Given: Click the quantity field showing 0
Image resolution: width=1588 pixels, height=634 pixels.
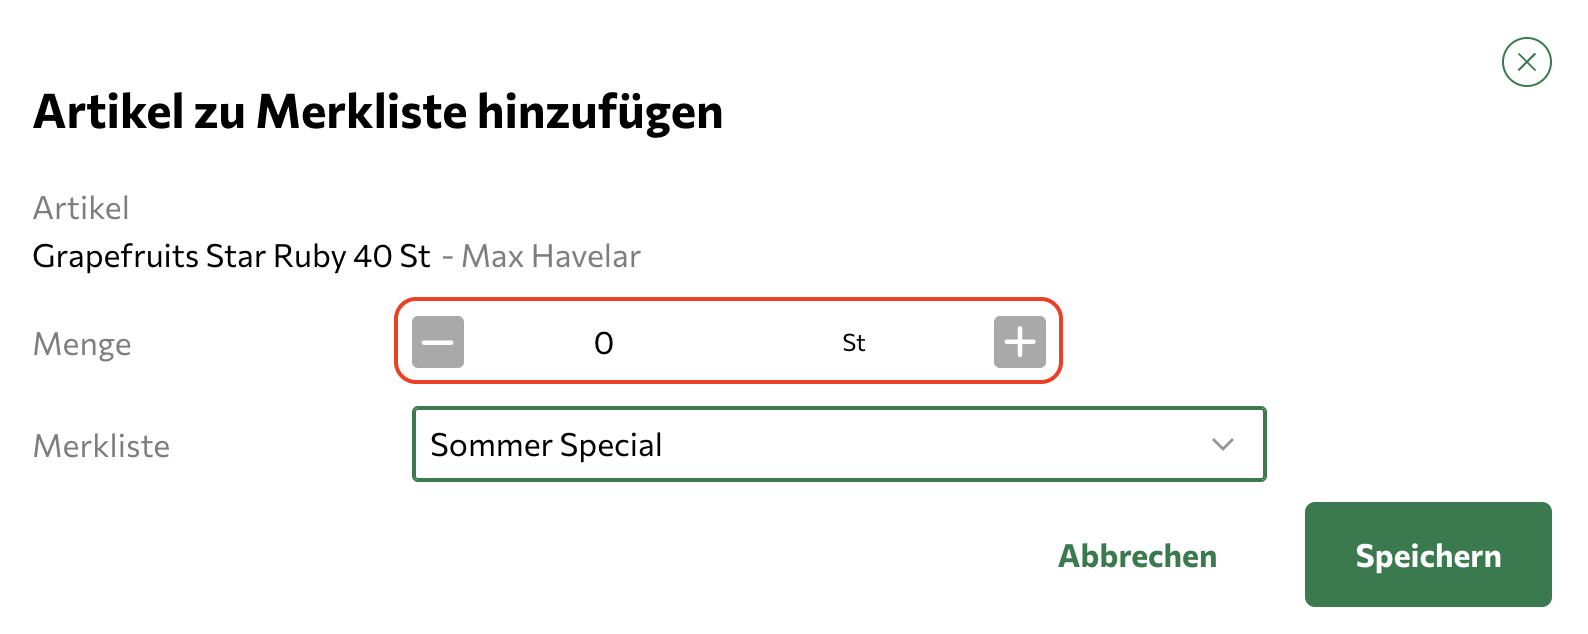Looking at the screenshot, I should point(604,343).
